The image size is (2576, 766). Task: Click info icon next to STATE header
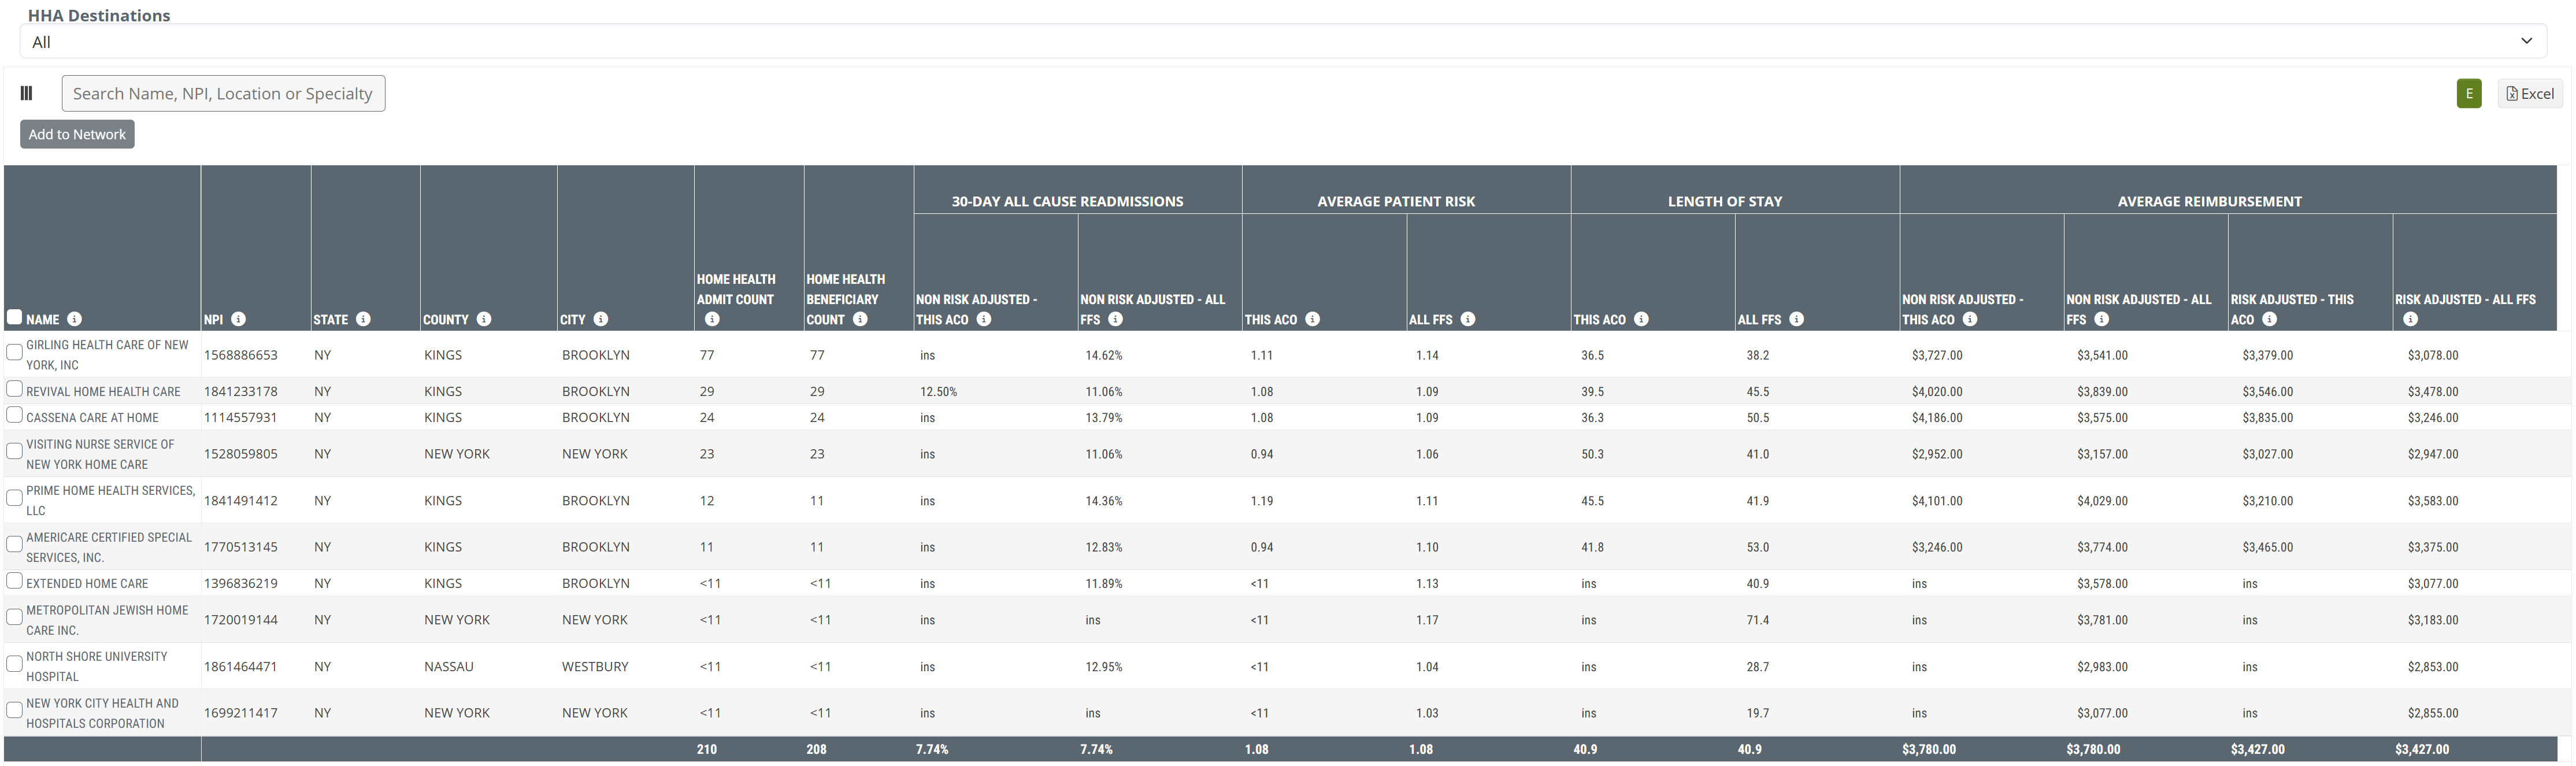[363, 319]
